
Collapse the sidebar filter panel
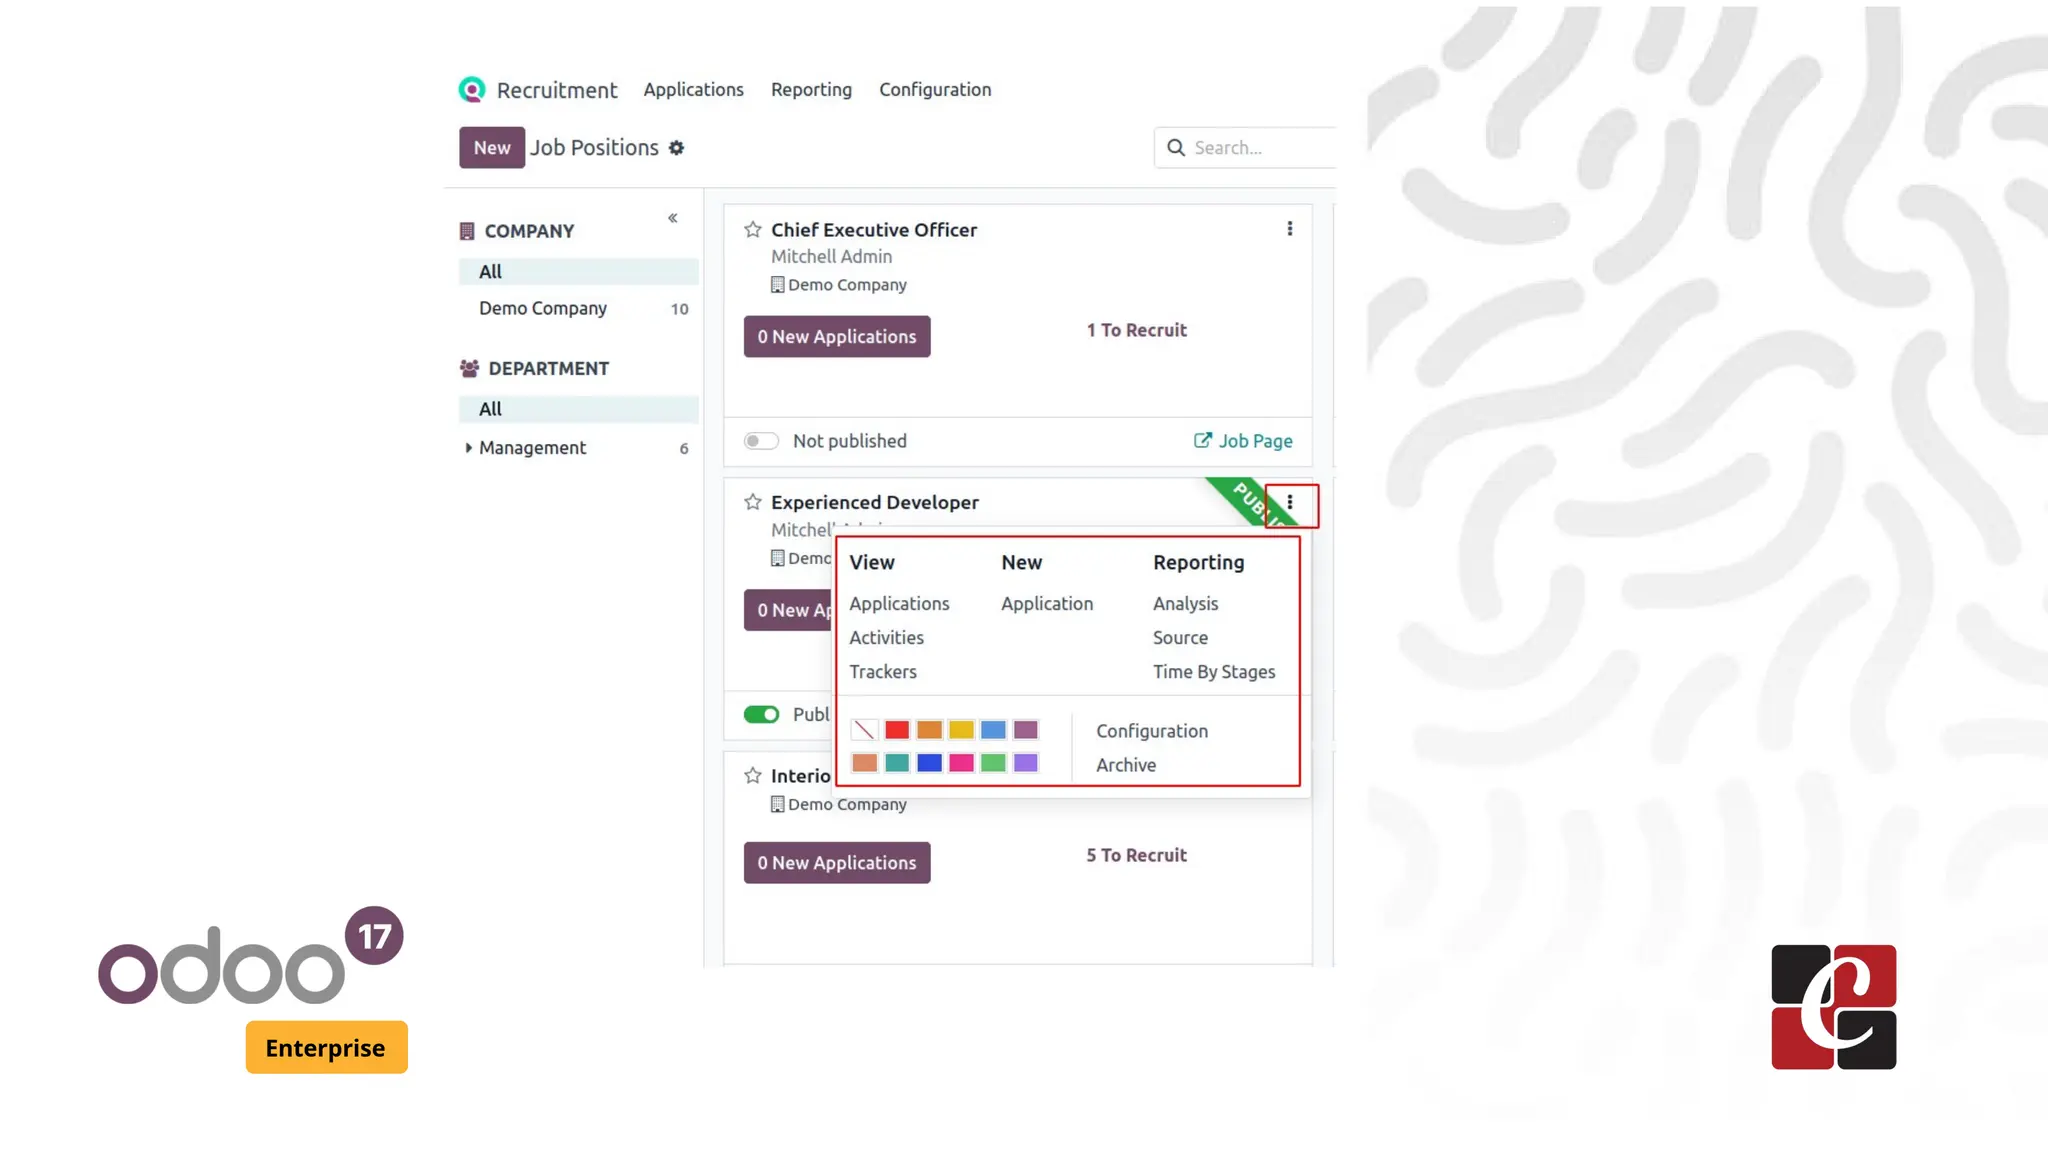coord(673,218)
